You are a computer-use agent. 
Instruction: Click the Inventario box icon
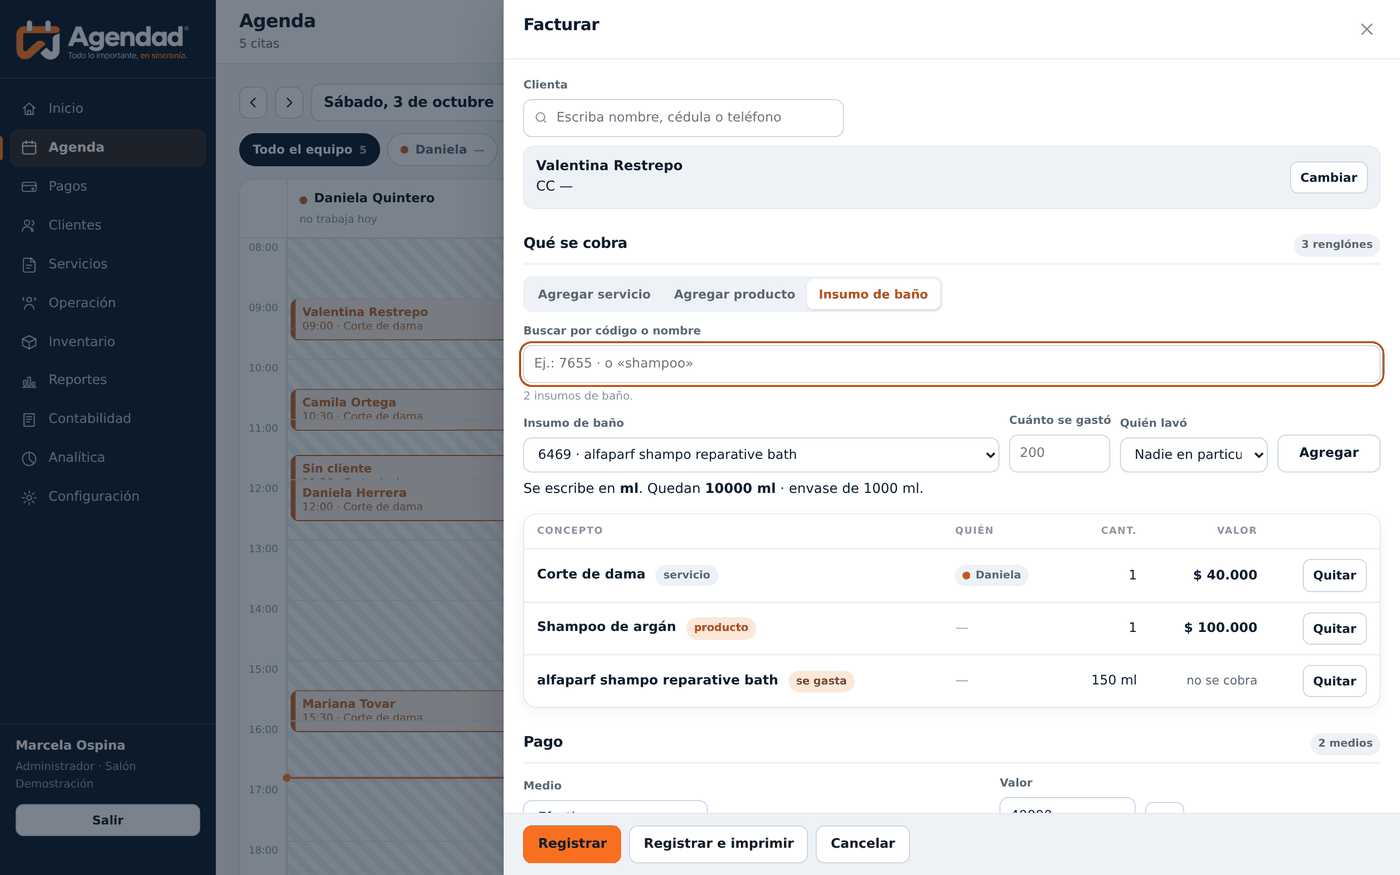click(29, 342)
